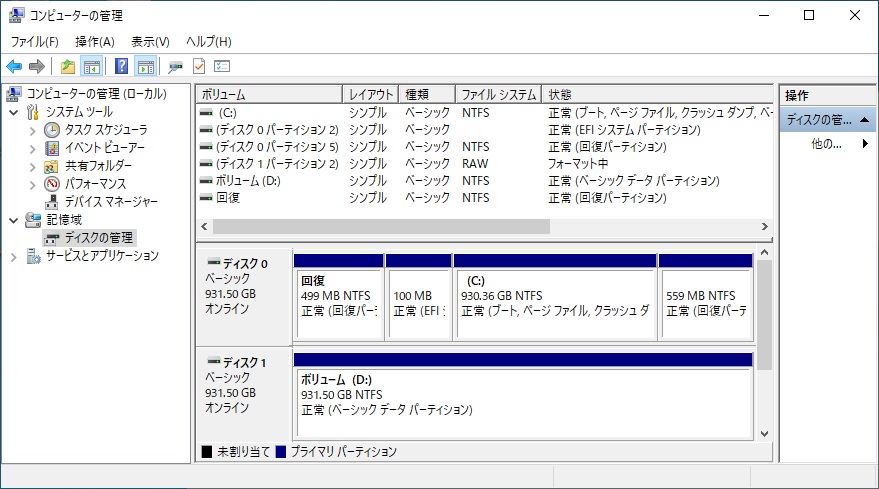Click the black 未割り当て legend swatch
Screen dimensions: 879x489
[207, 451]
